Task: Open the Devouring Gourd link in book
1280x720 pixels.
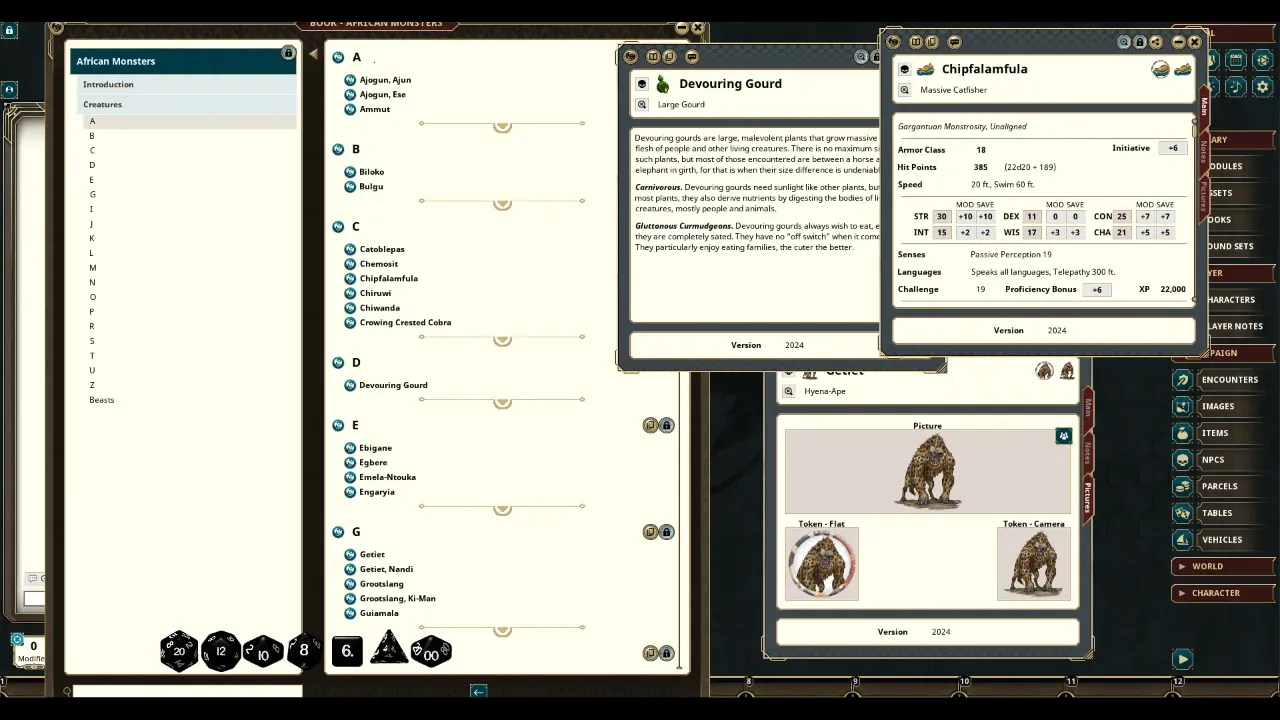Action: coord(393,385)
